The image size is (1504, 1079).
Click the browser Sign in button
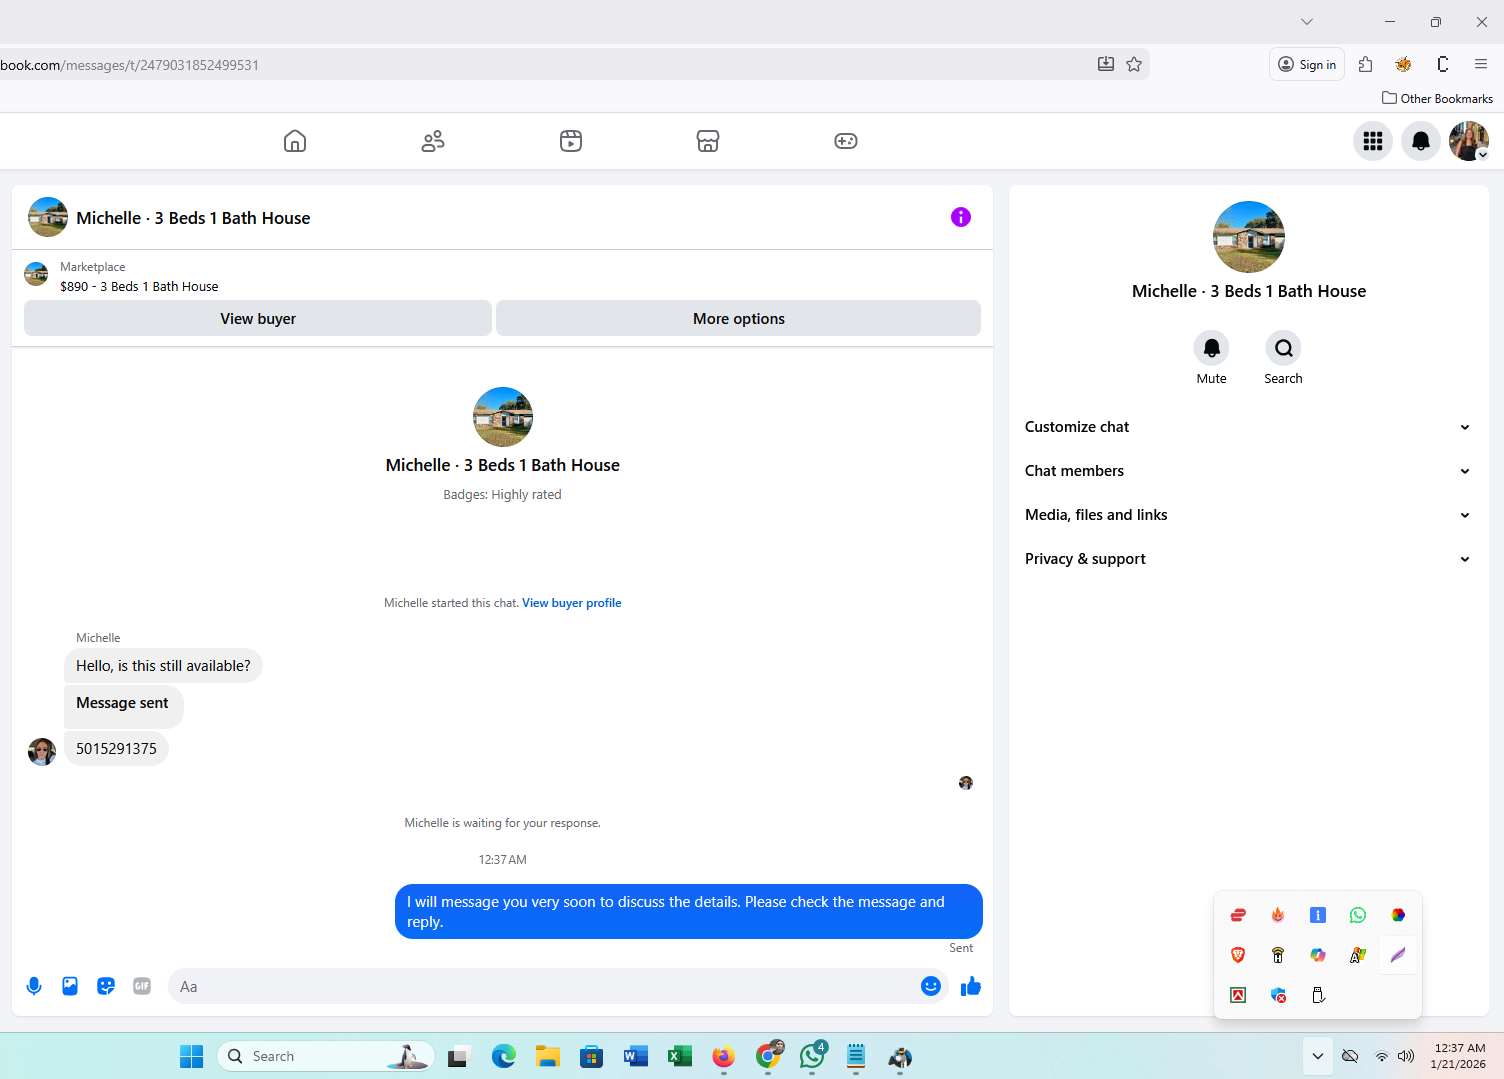(x=1307, y=64)
